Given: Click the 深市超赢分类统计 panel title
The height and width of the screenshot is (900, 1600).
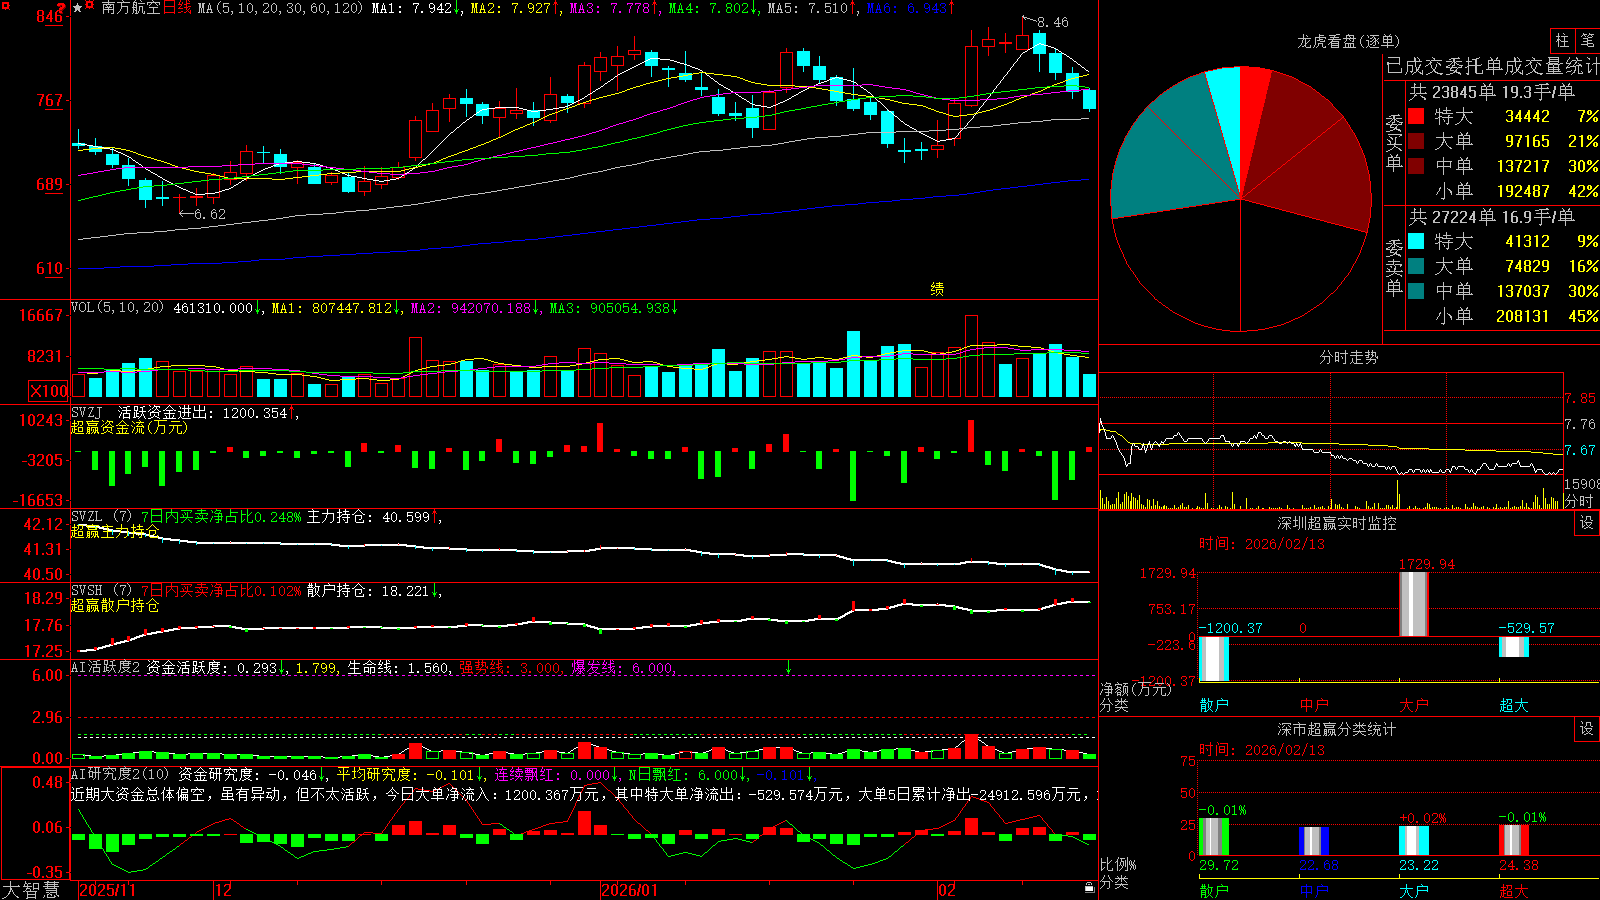Looking at the screenshot, I should 1337,729.
